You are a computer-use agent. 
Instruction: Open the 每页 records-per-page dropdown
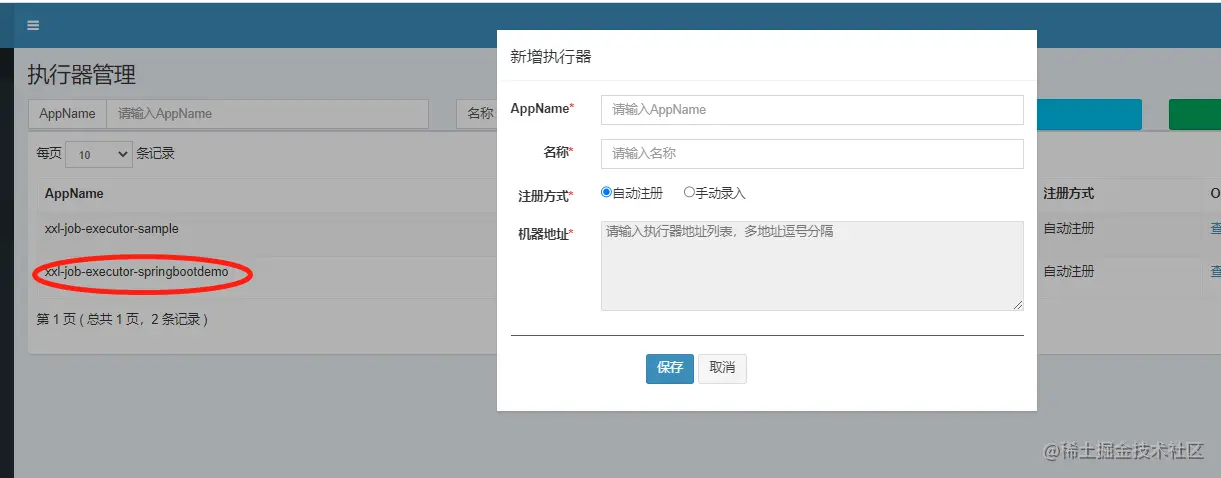[x=98, y=154]
